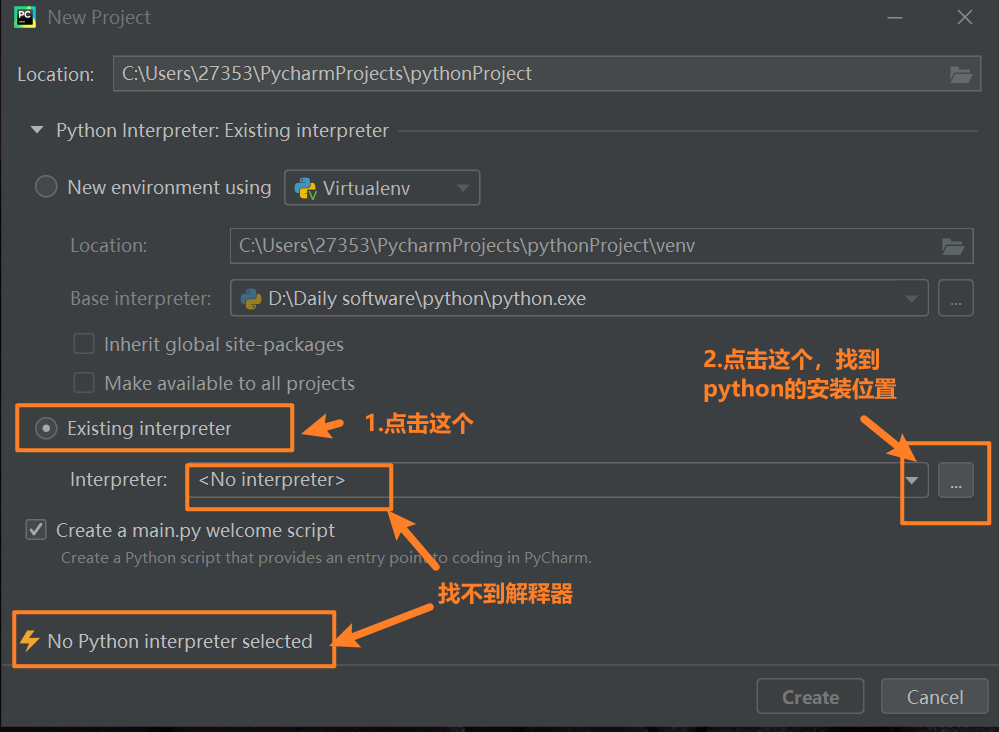
Task: Enable Make available to all projects
Action: click(x=84, y=383)
